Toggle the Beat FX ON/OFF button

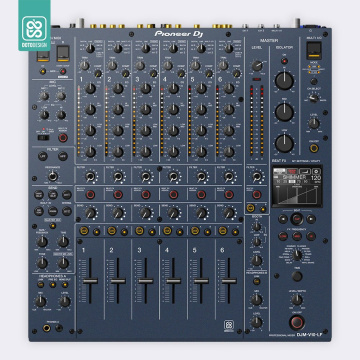tap(297, 322)
